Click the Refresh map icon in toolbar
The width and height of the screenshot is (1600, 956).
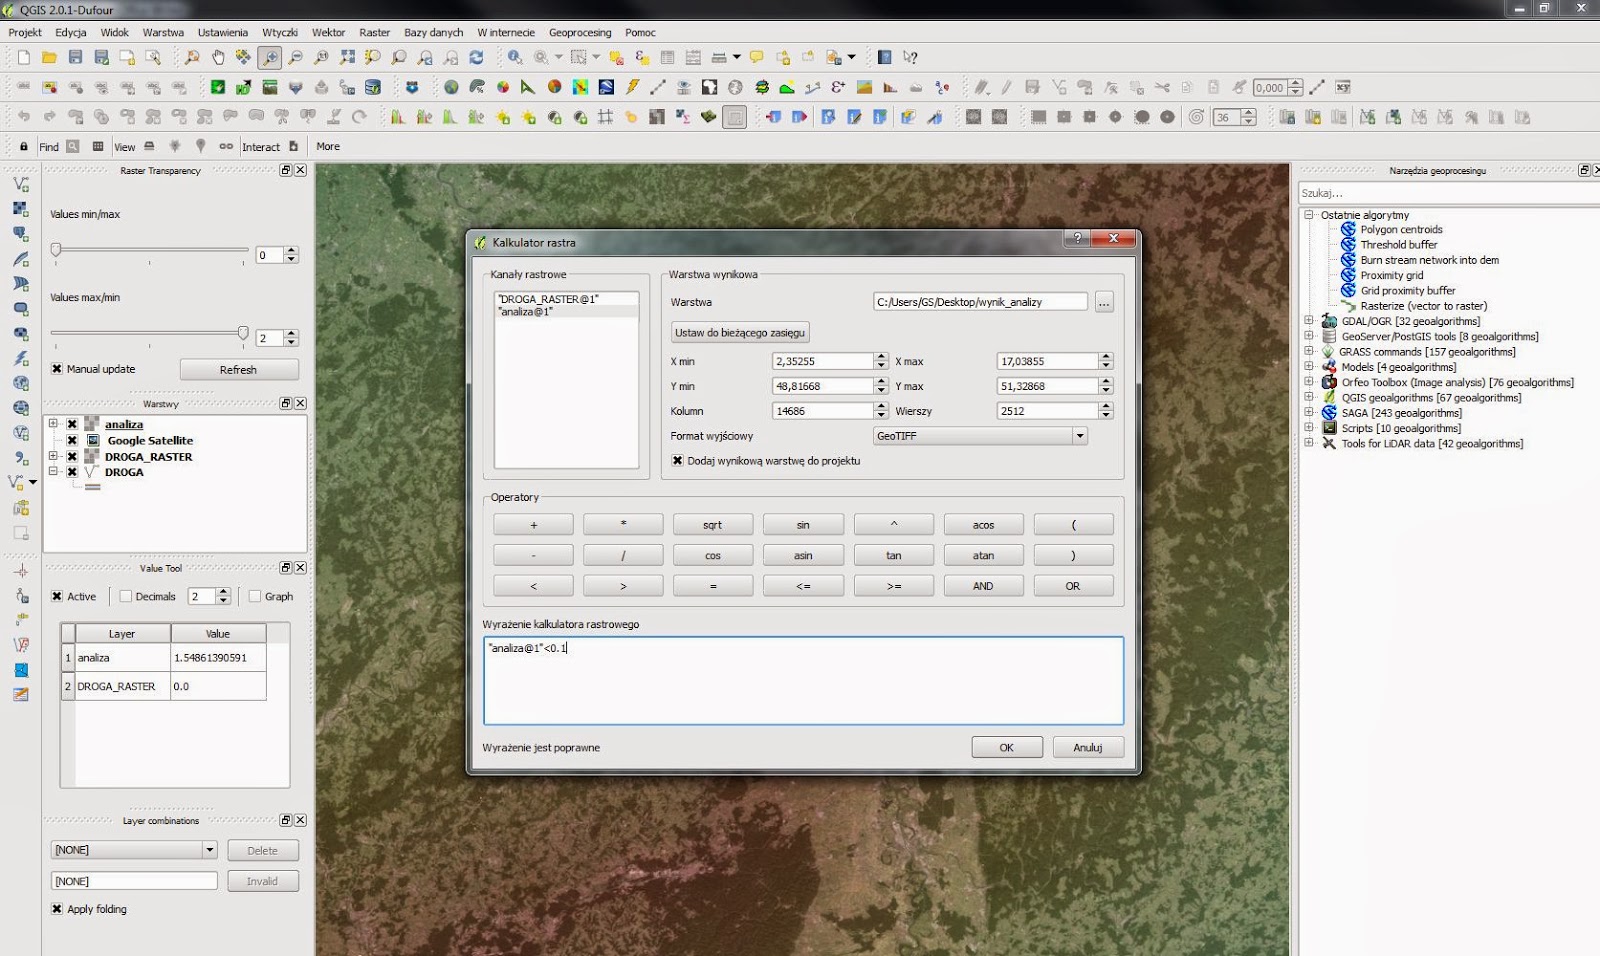click(476, 58)
